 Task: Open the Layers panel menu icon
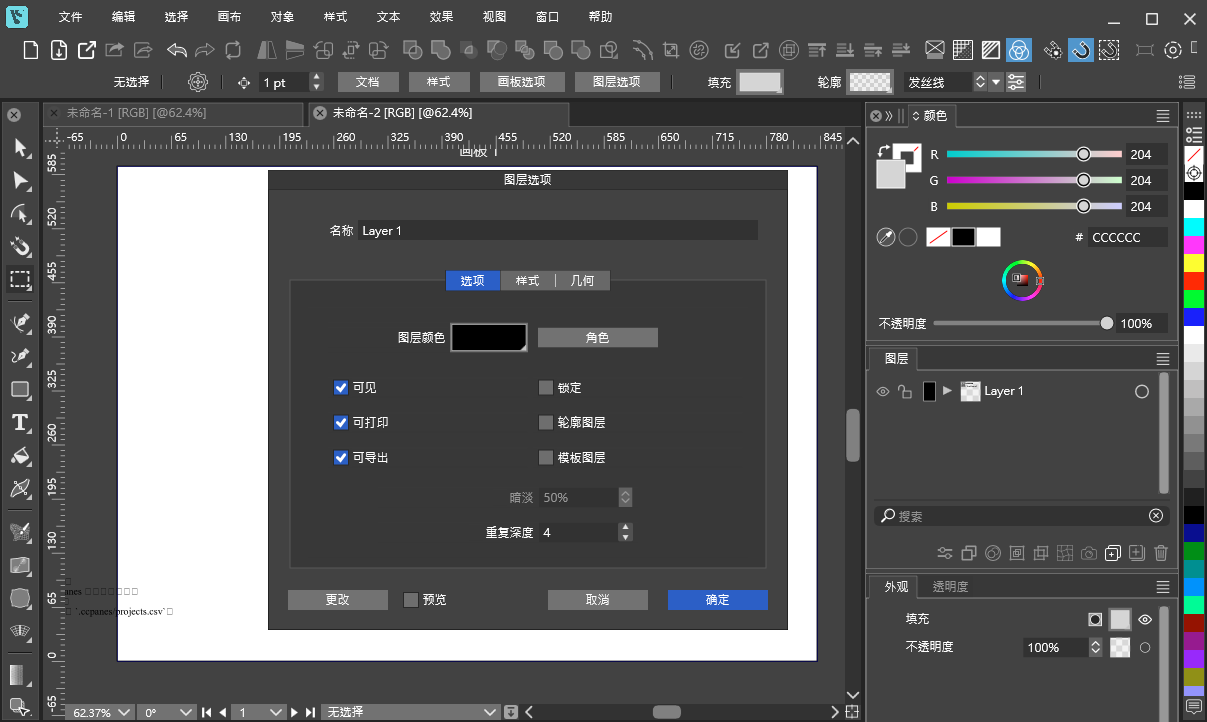1163,358
